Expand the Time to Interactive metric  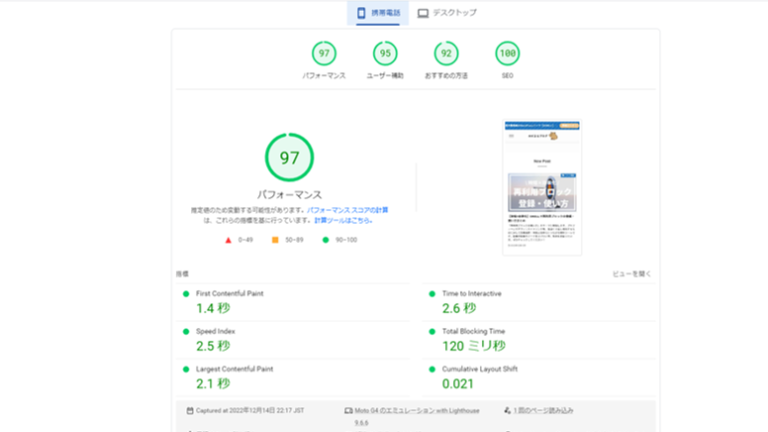[x=472, y=294]
